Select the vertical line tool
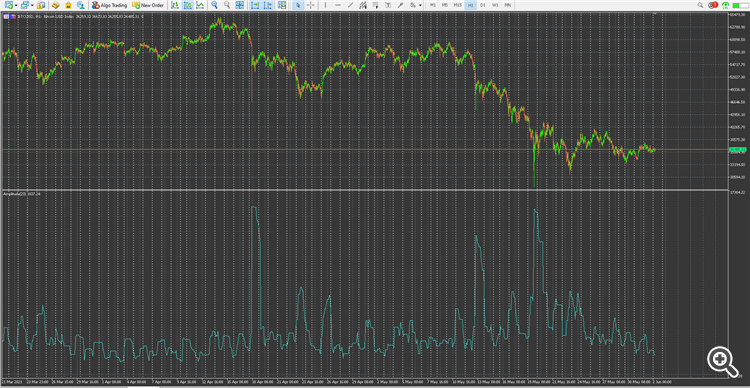The image size is (750, 388). click(x=325, y=5)
